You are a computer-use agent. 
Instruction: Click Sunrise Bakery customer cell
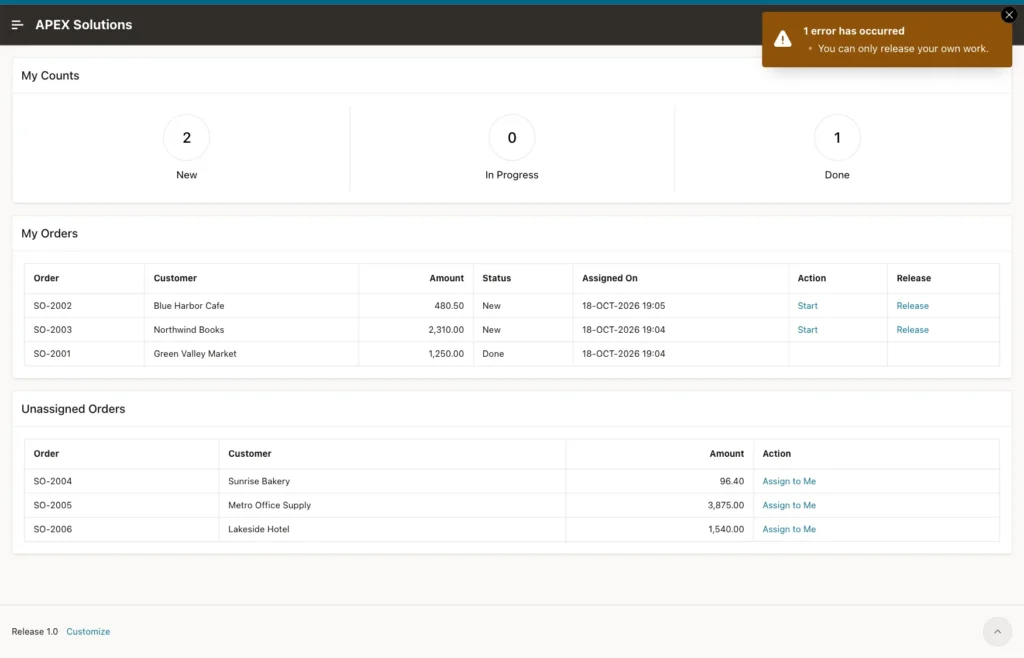coord(392,481)
